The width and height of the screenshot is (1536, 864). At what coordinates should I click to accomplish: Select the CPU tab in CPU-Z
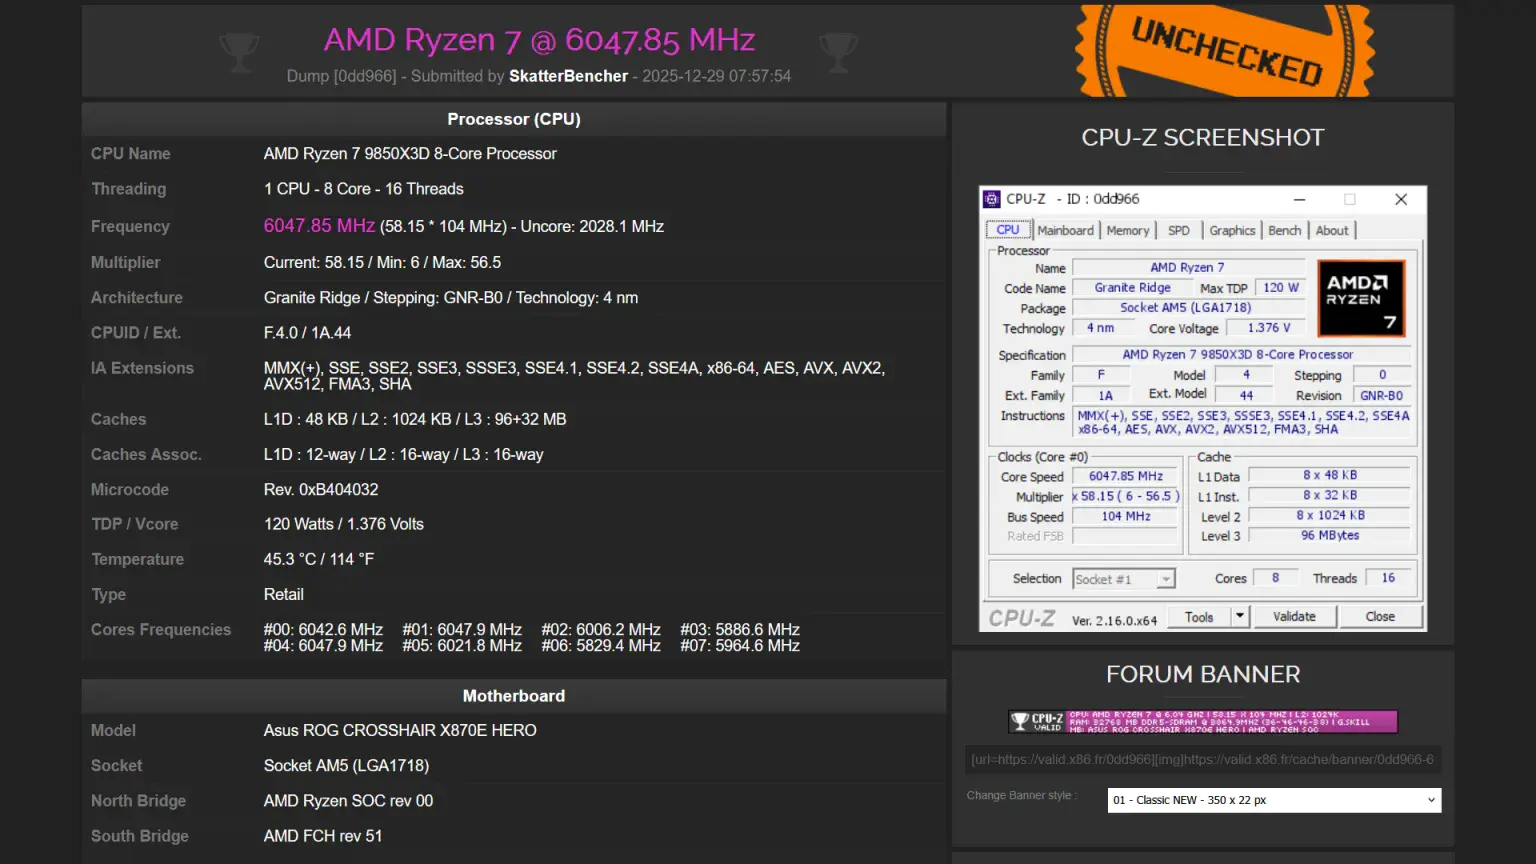coord(1008,230)
